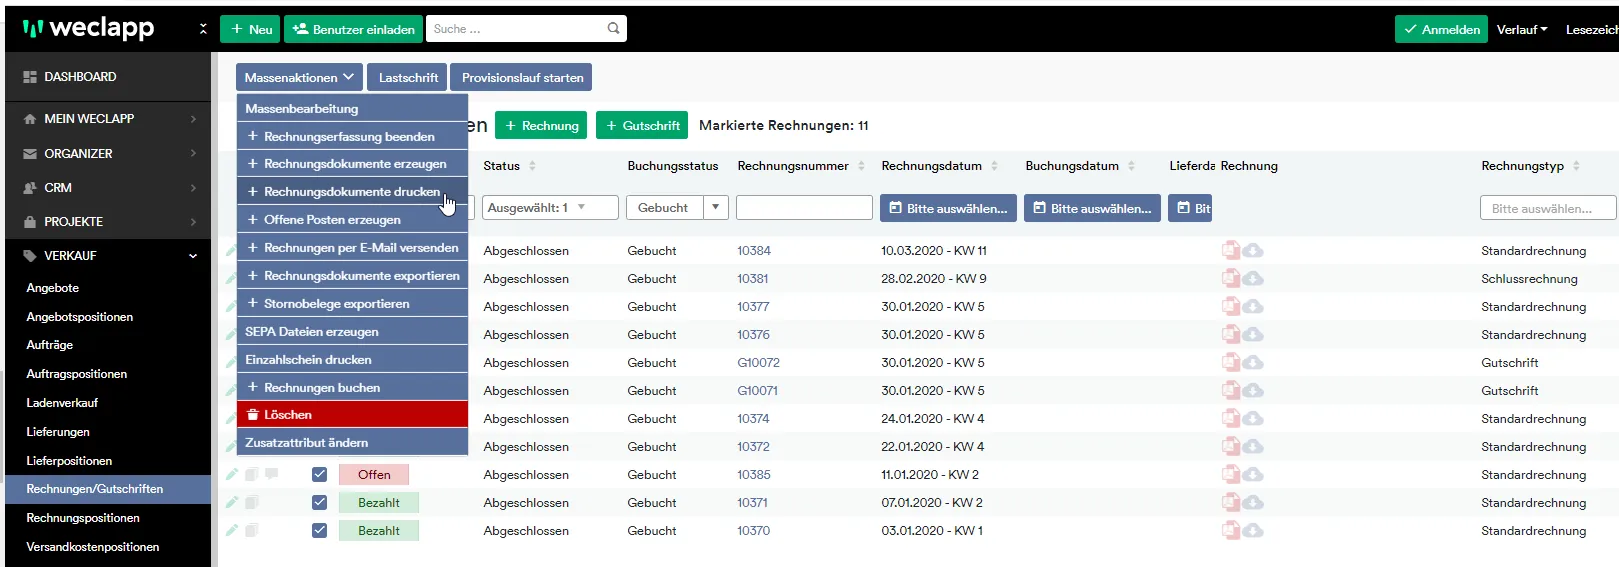The height and width of the screenshot is (567, 1619).
Task: Create a new Rechnung
Action: coord(541,125)
